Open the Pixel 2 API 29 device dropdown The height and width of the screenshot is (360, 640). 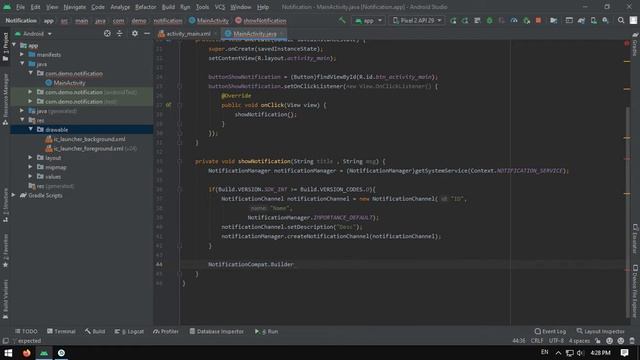pyautogui.click(x=417, y=20)
